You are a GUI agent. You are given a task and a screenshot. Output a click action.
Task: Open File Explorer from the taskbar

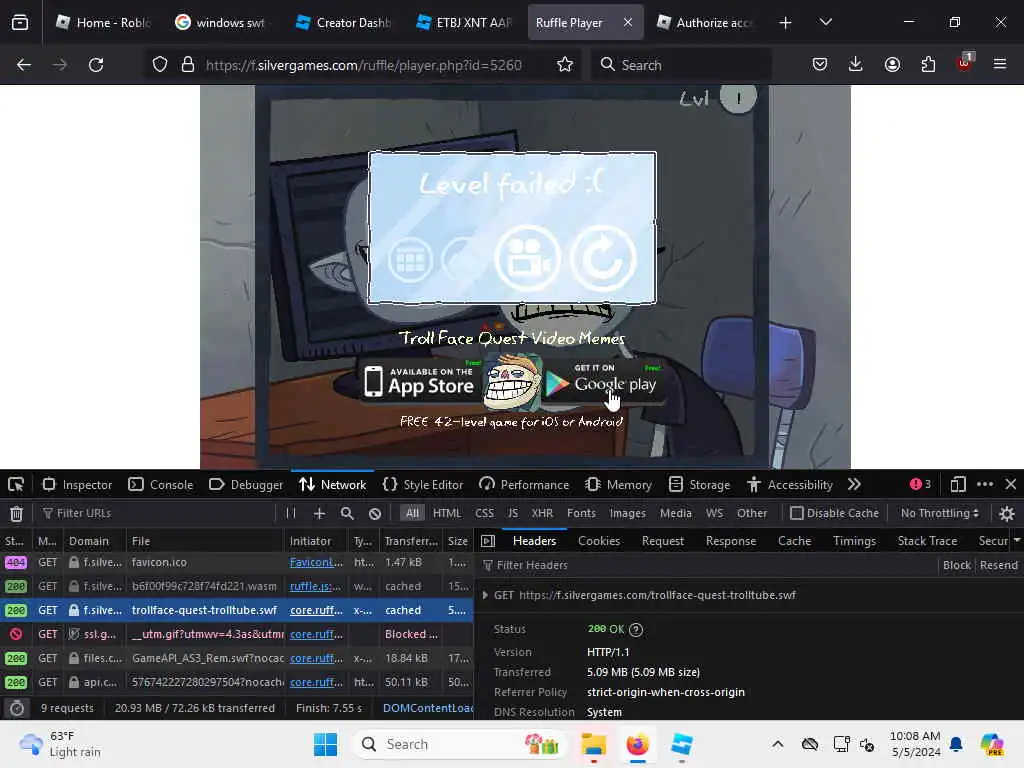(x=594, y=744)
